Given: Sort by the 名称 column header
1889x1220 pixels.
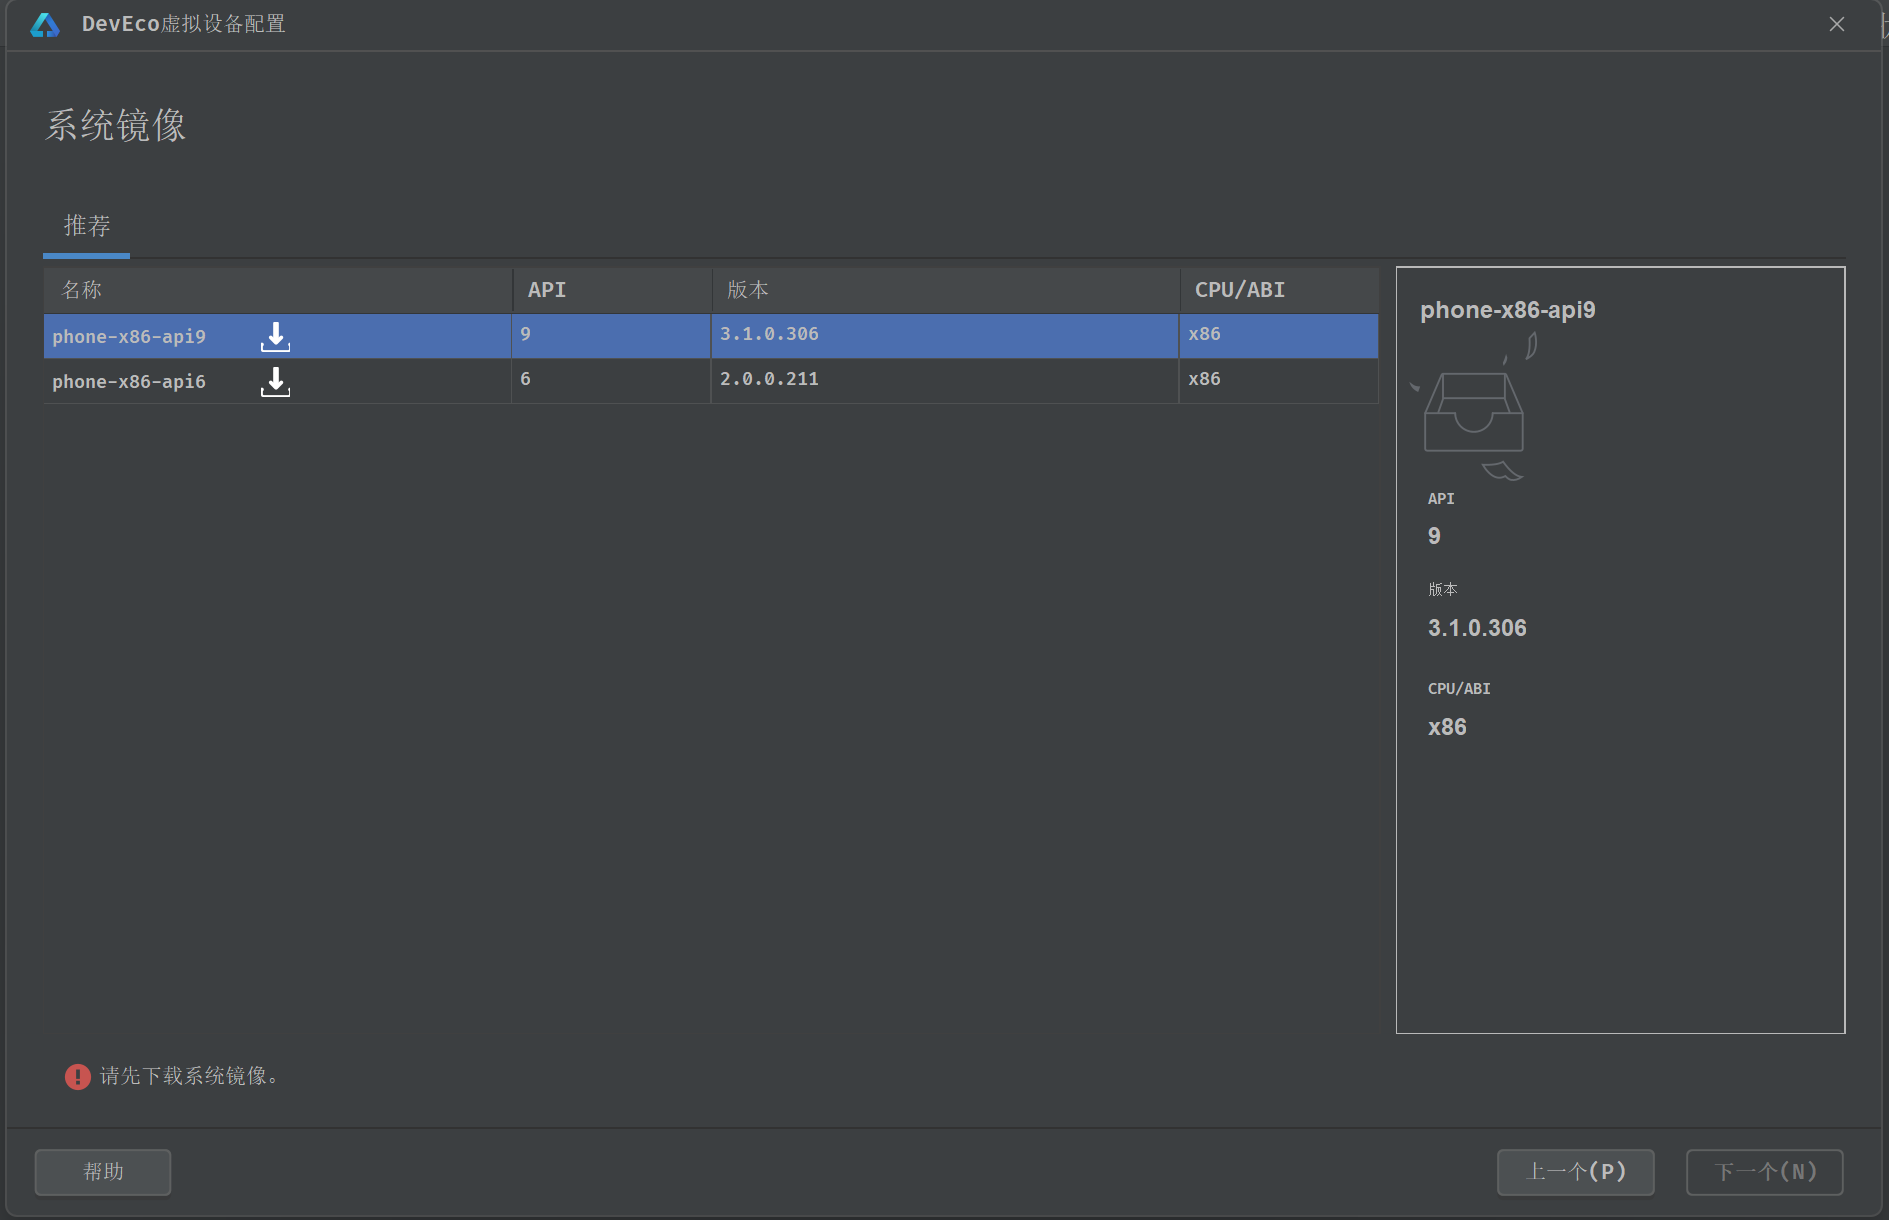Looking at the screenshot, I should click(278, 290).
